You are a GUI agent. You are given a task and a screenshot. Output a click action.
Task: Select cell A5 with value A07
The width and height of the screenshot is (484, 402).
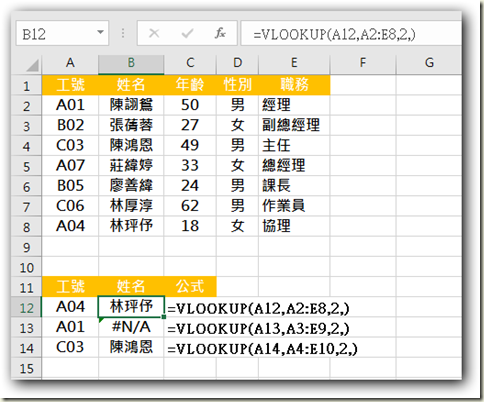tap(70, 165)
